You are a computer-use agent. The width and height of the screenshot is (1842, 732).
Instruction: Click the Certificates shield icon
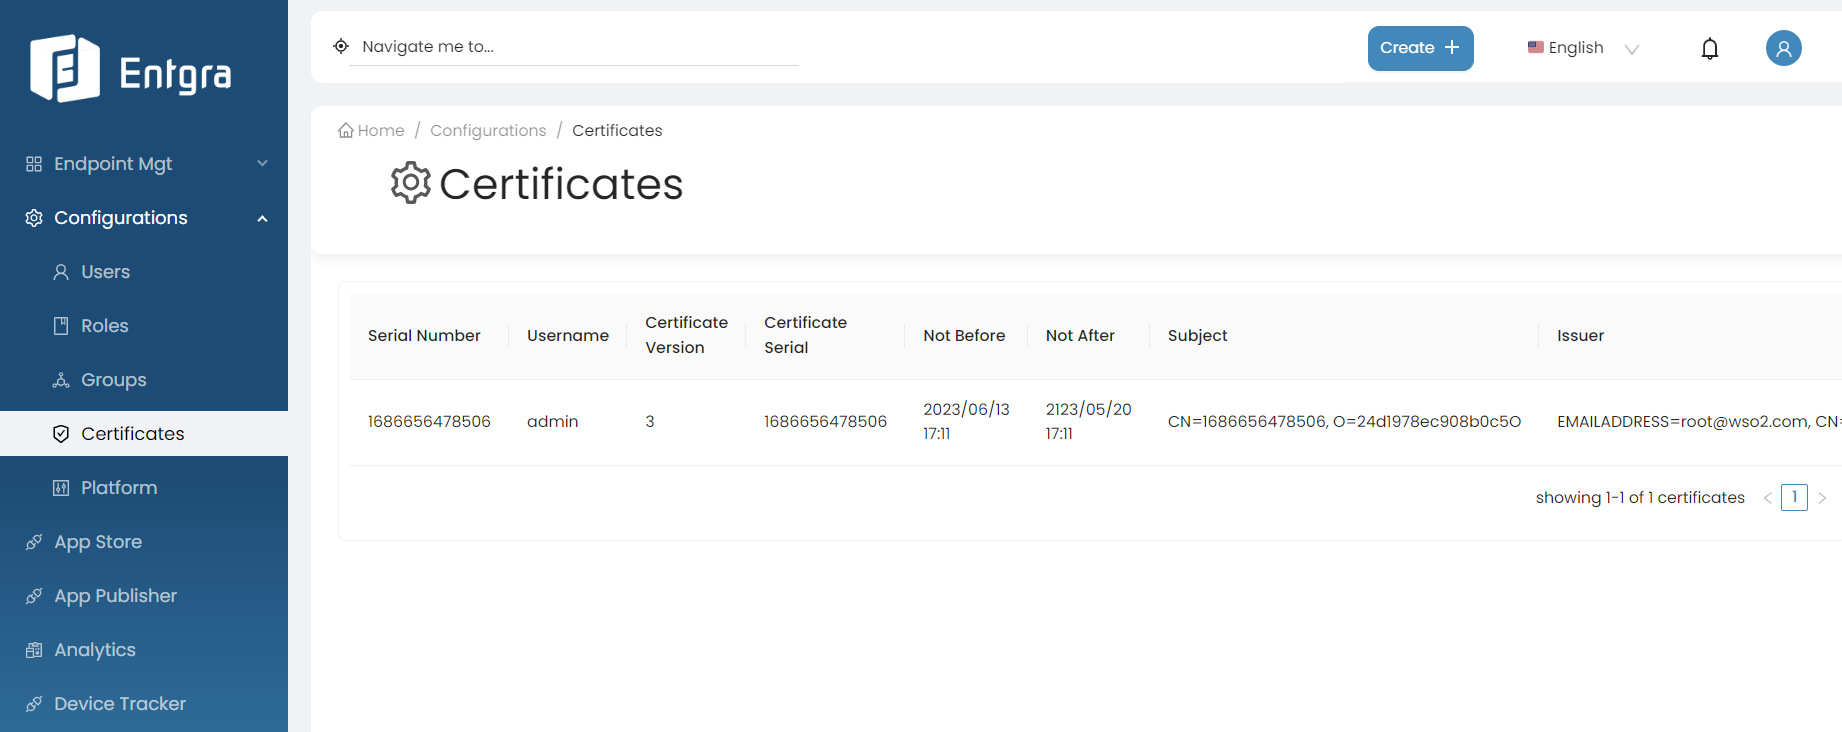[x=61, y=434]
